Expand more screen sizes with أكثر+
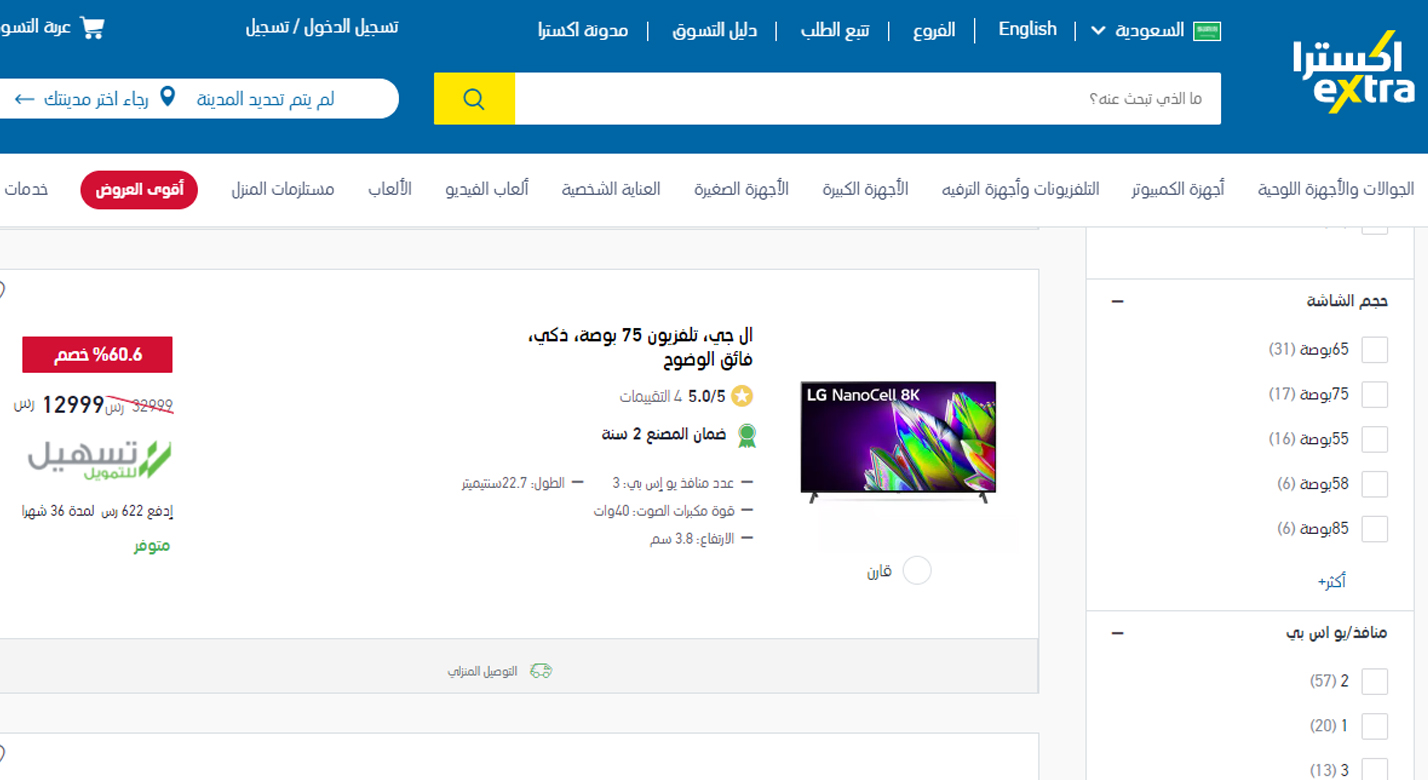This screenshot has height=780, width=1428. click(x=1332, y=581)
